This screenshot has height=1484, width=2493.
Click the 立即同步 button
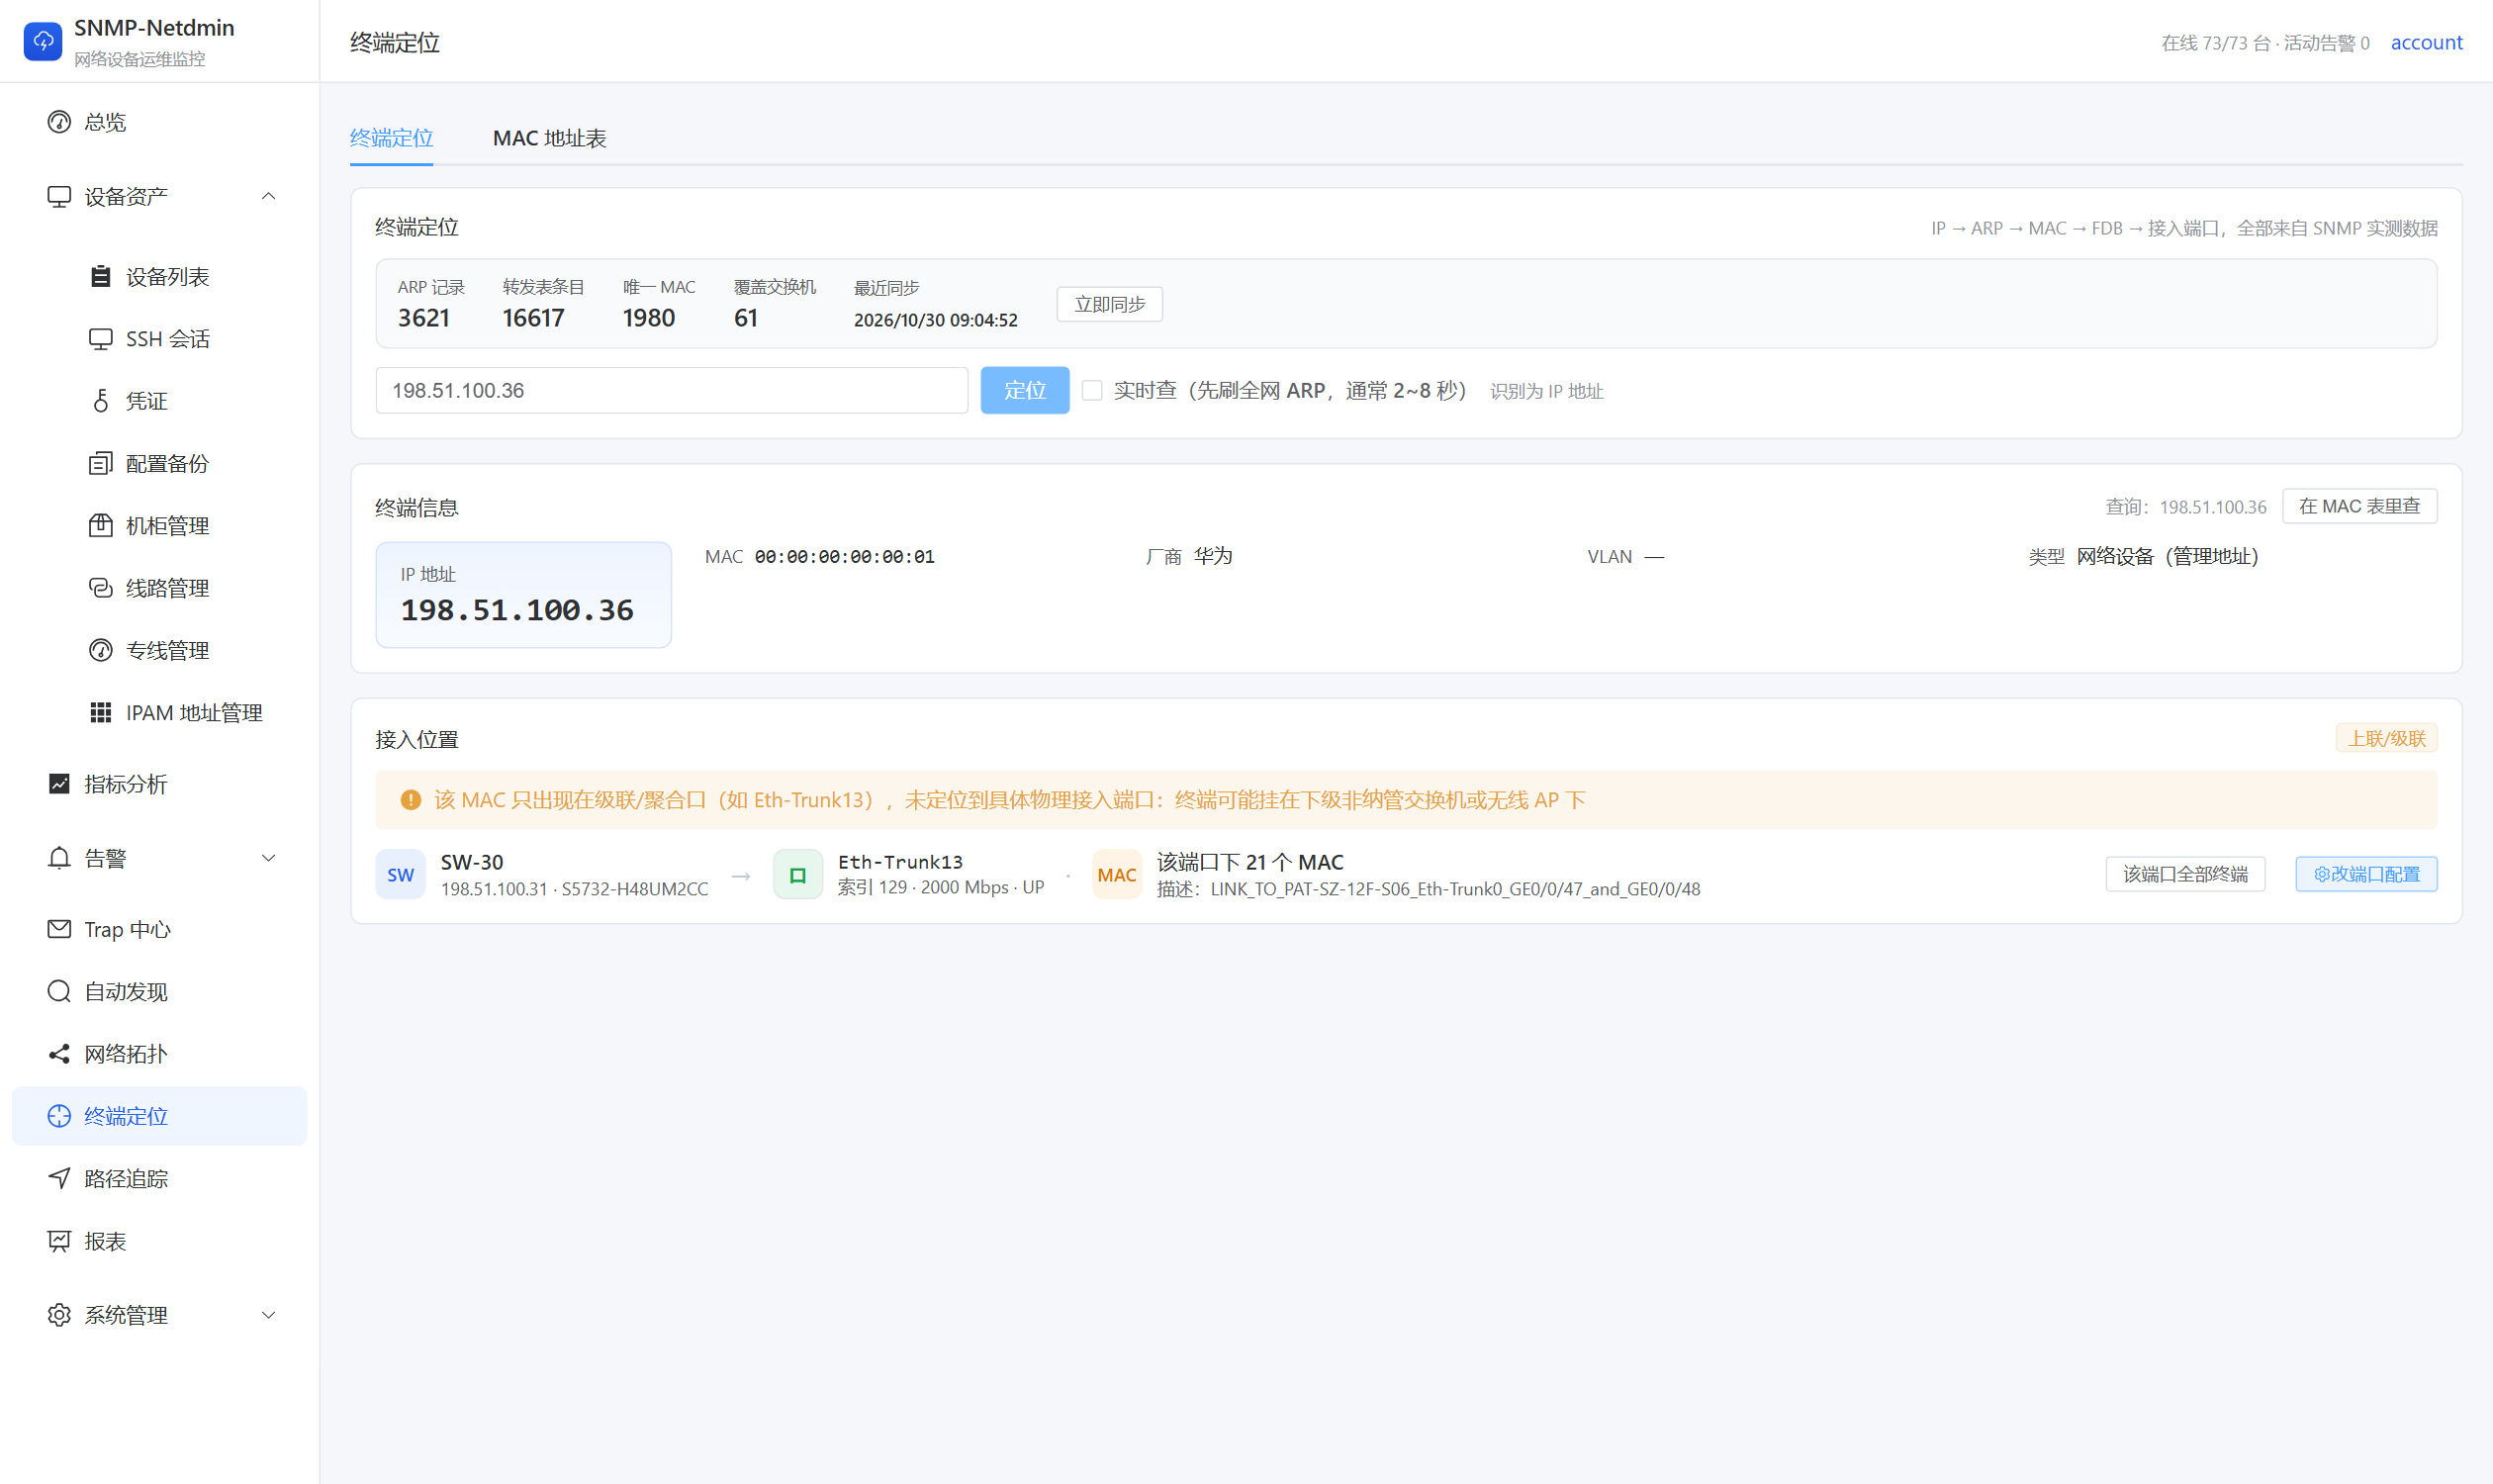coord(1110,304)
